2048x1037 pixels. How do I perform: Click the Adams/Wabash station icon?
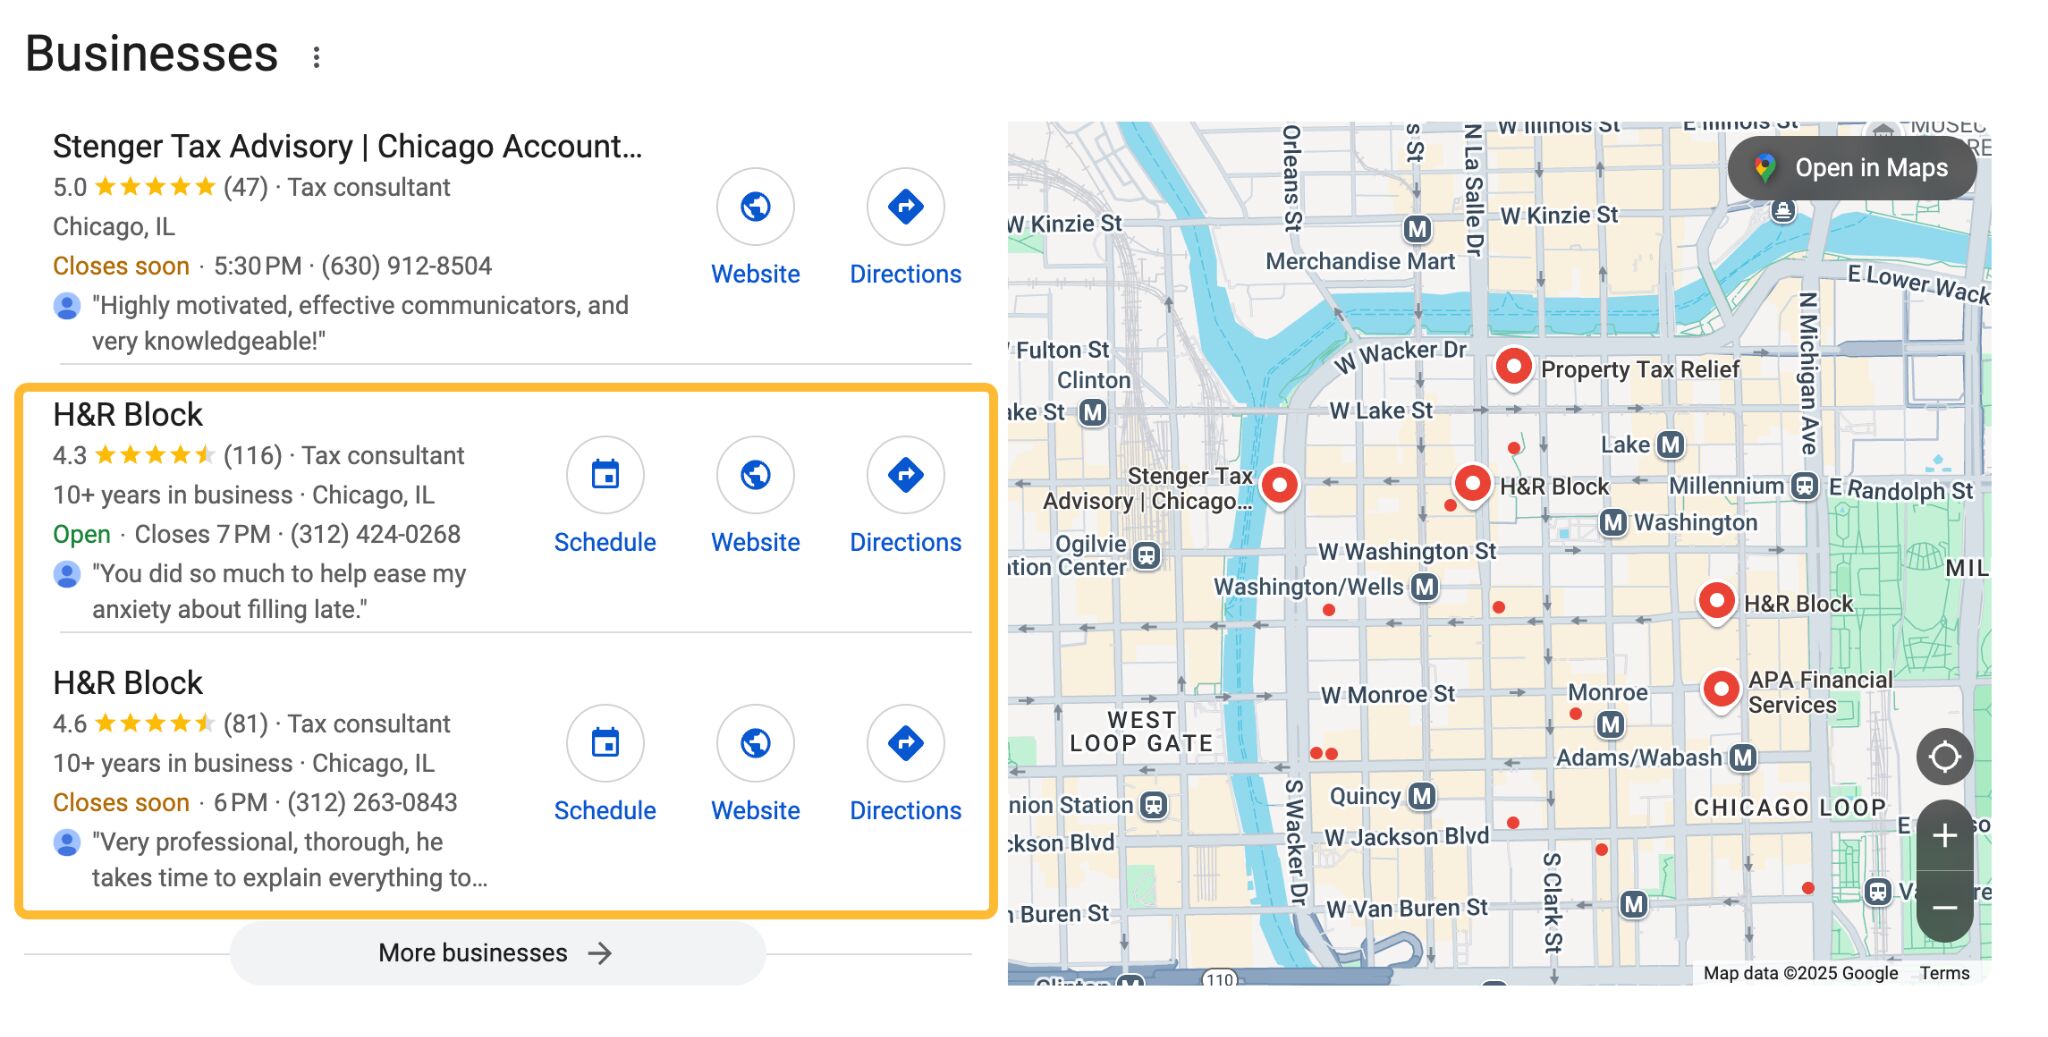[1743, 758]
